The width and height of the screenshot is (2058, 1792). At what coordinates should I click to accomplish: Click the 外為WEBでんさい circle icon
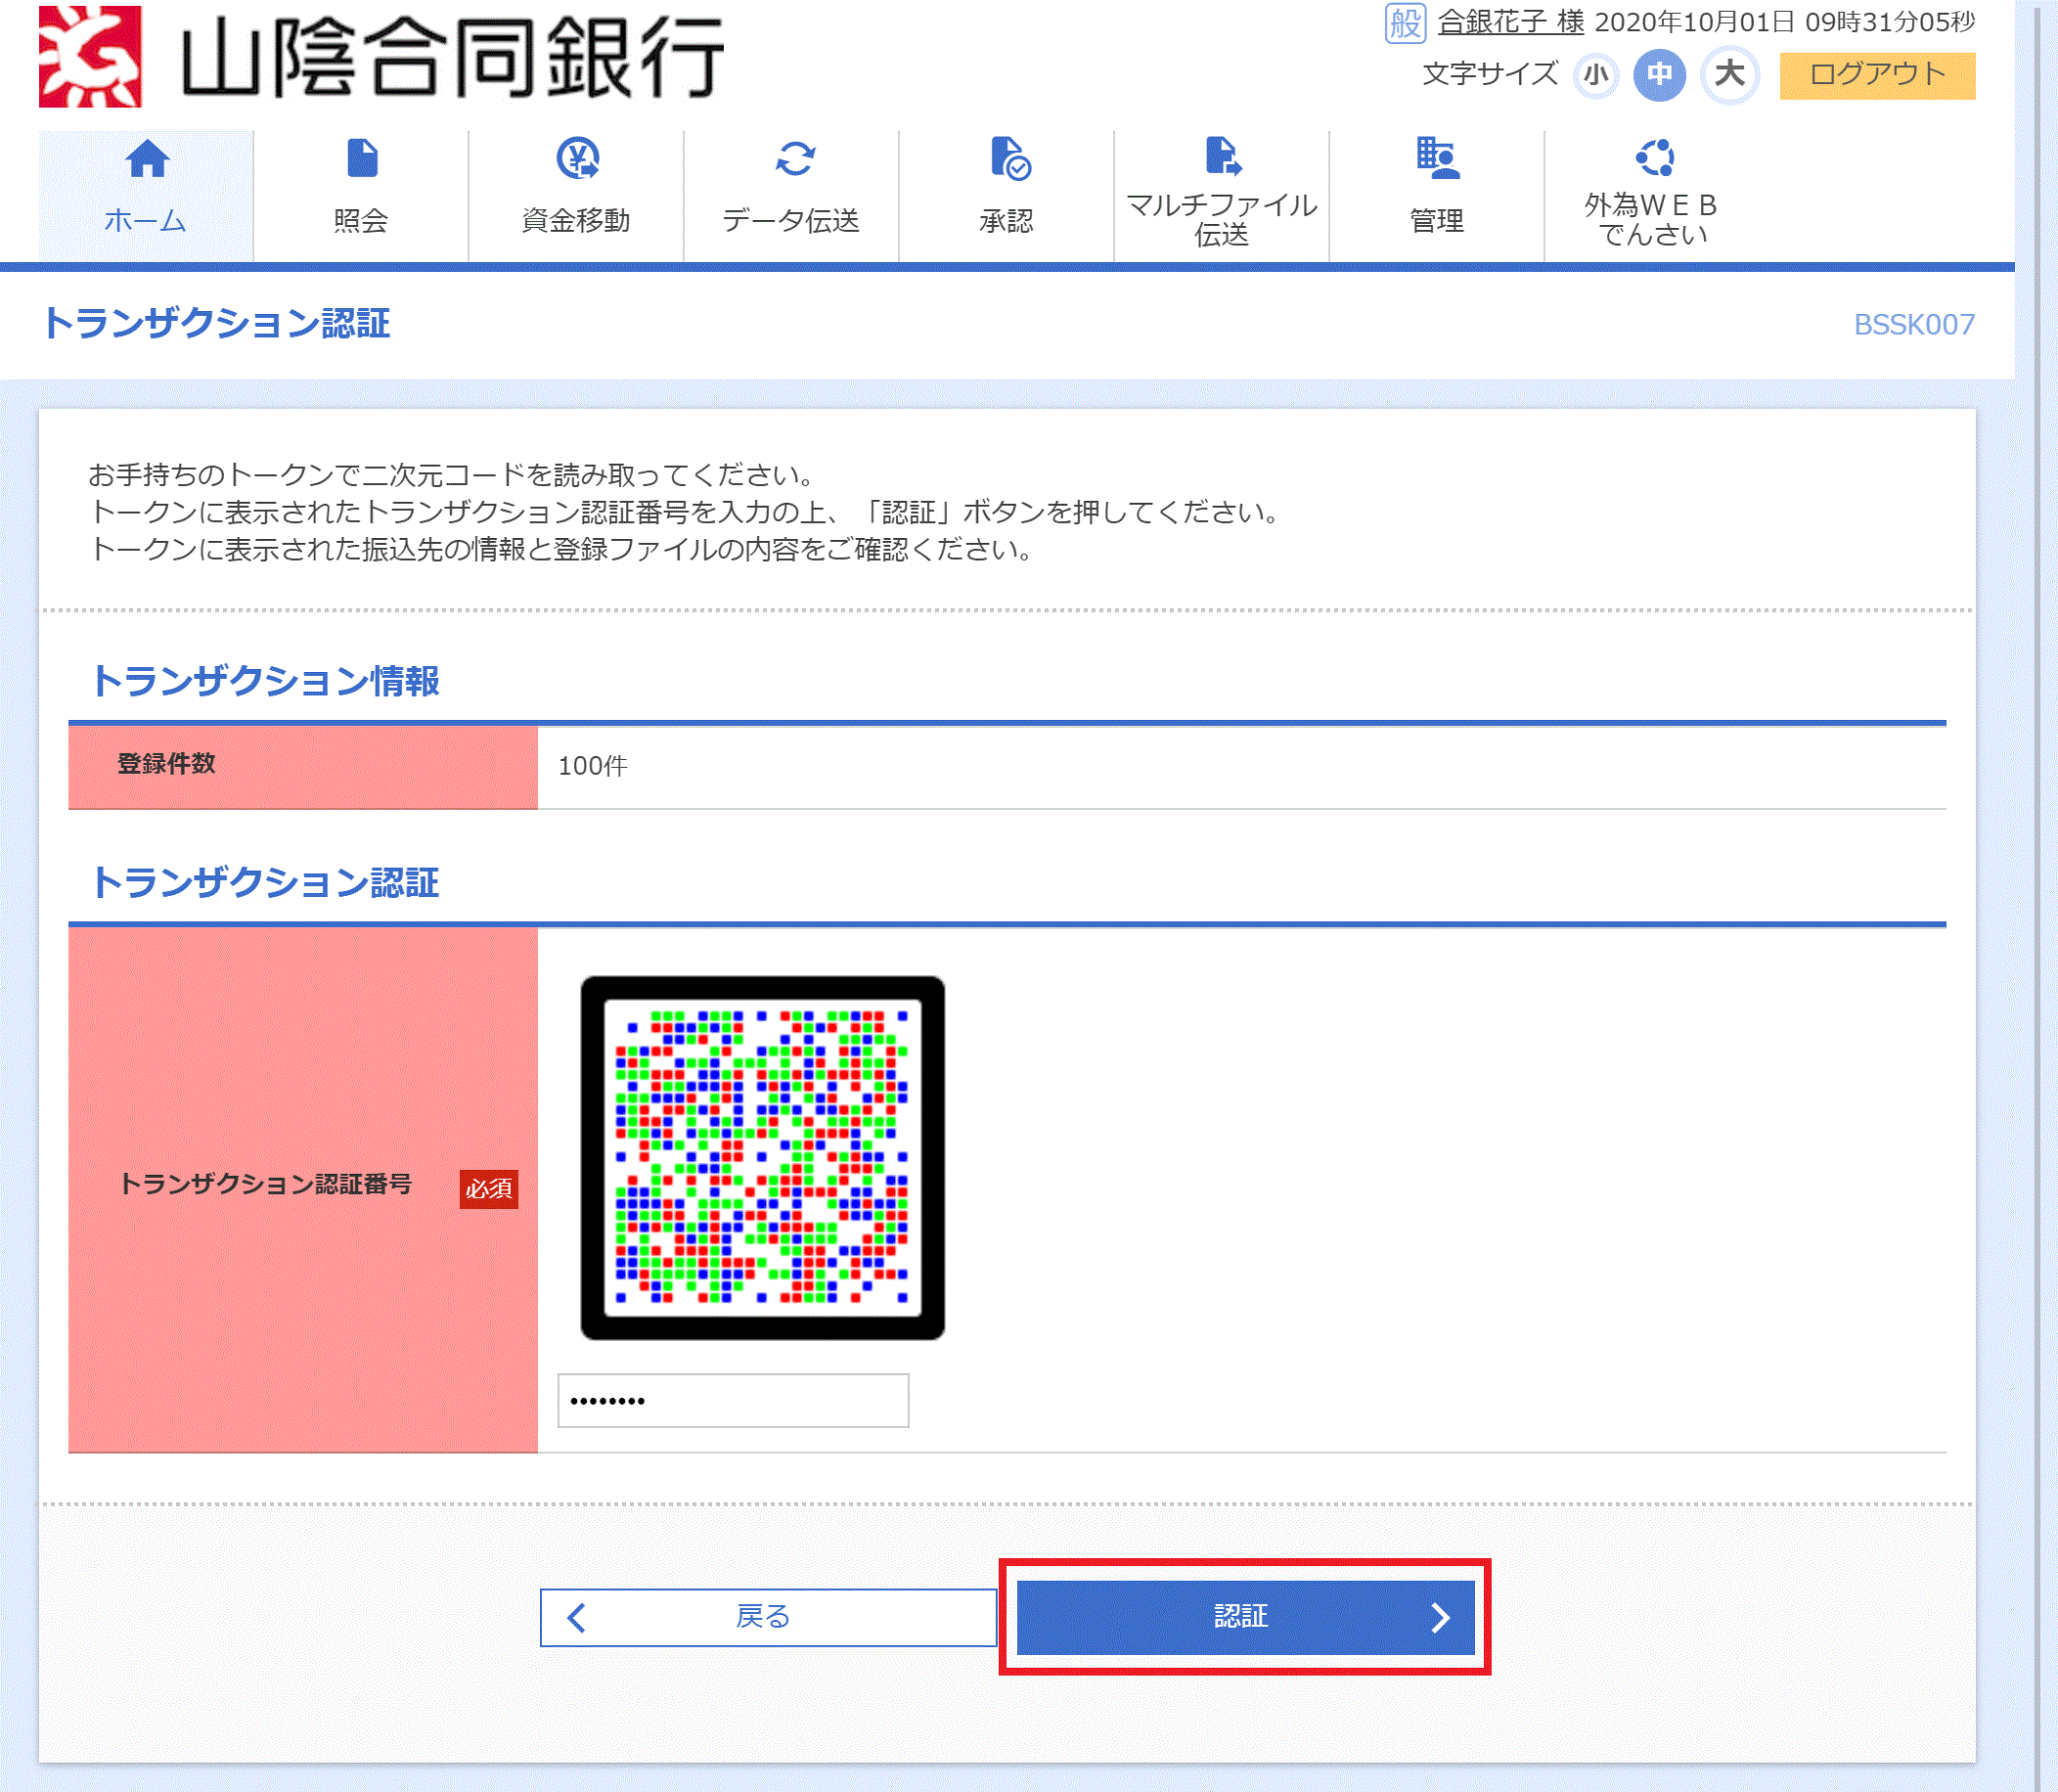tap(1654, 157)
